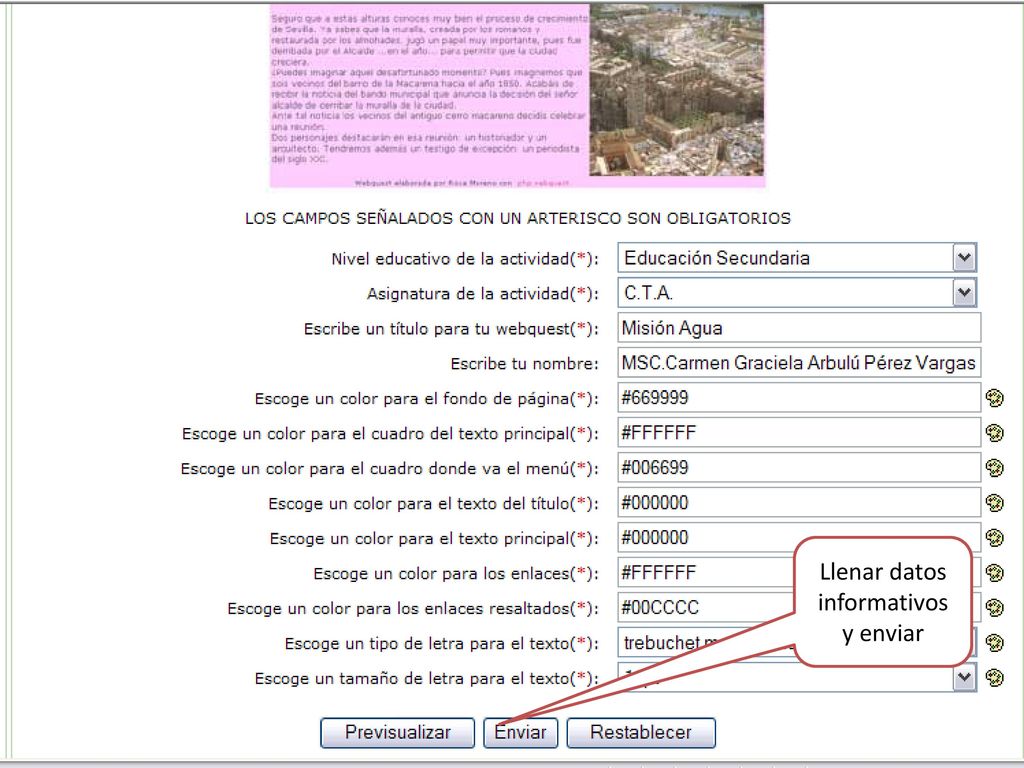Image resolution: width=1024 pixels, height=768 pixels.
Task: Click the #669999 page background color field
Action: 799,398
